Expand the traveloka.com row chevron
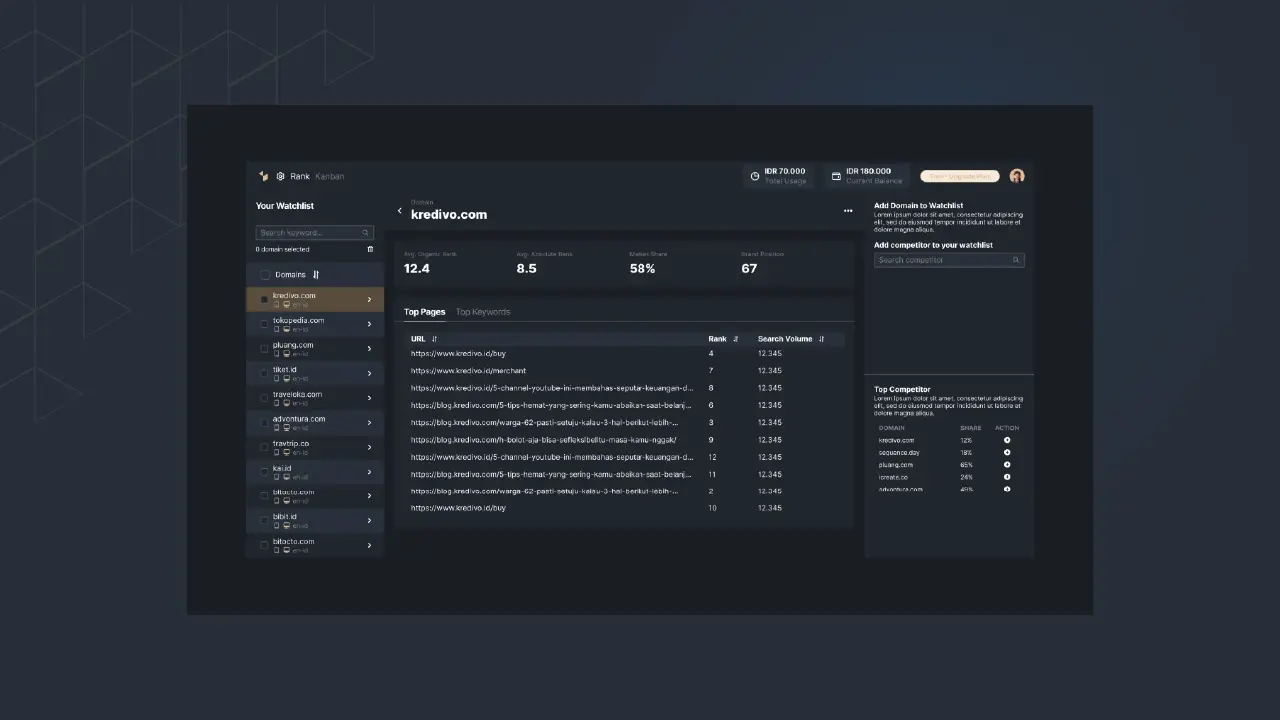This screenshot has width=1280, height=720. [x=369, y=398]
